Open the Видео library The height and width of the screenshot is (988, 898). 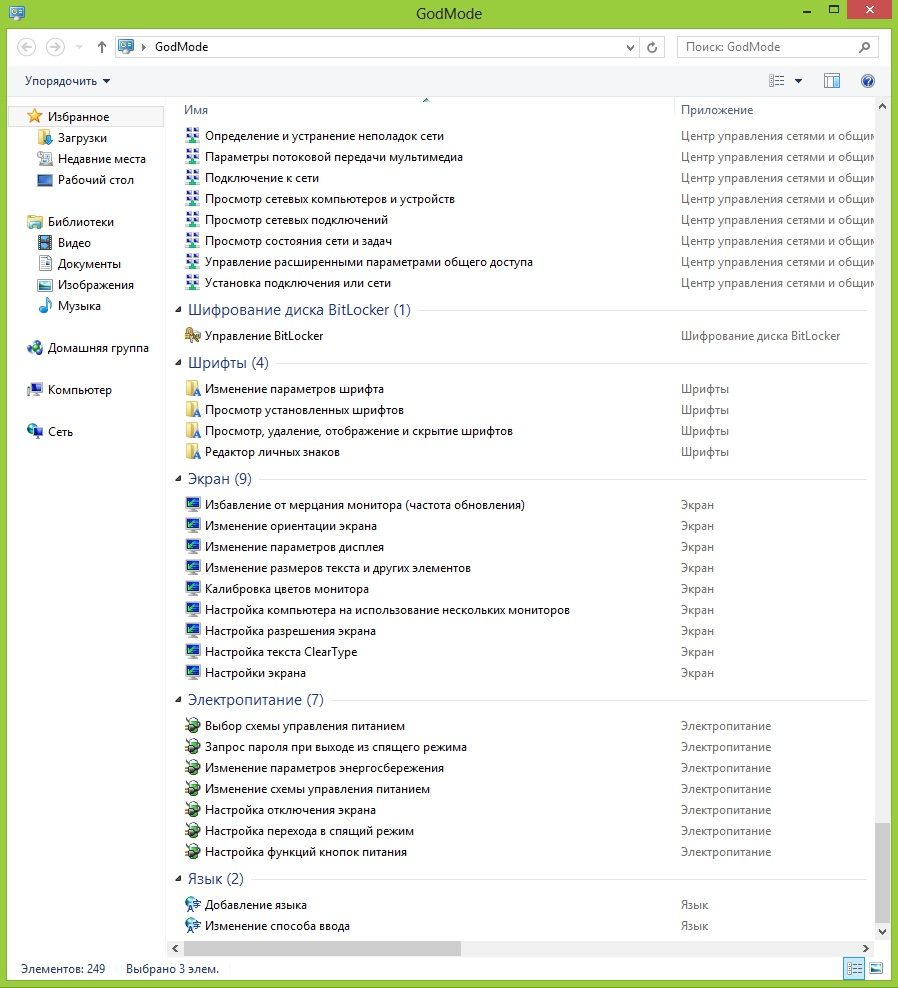pyautogui.click(x=74, y=243)
